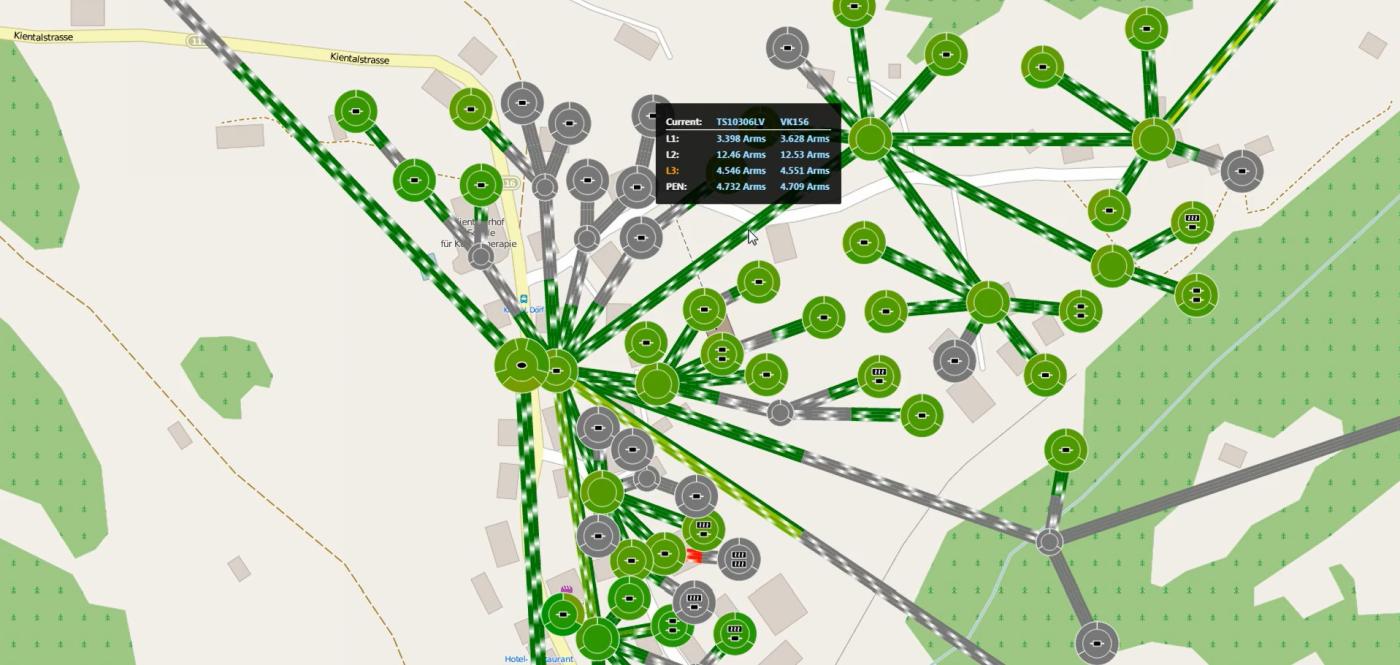The width and height of the screenshot is (1400, 665).
Task: Click the gray node with double battery symbols
Action: pos(737,559)
